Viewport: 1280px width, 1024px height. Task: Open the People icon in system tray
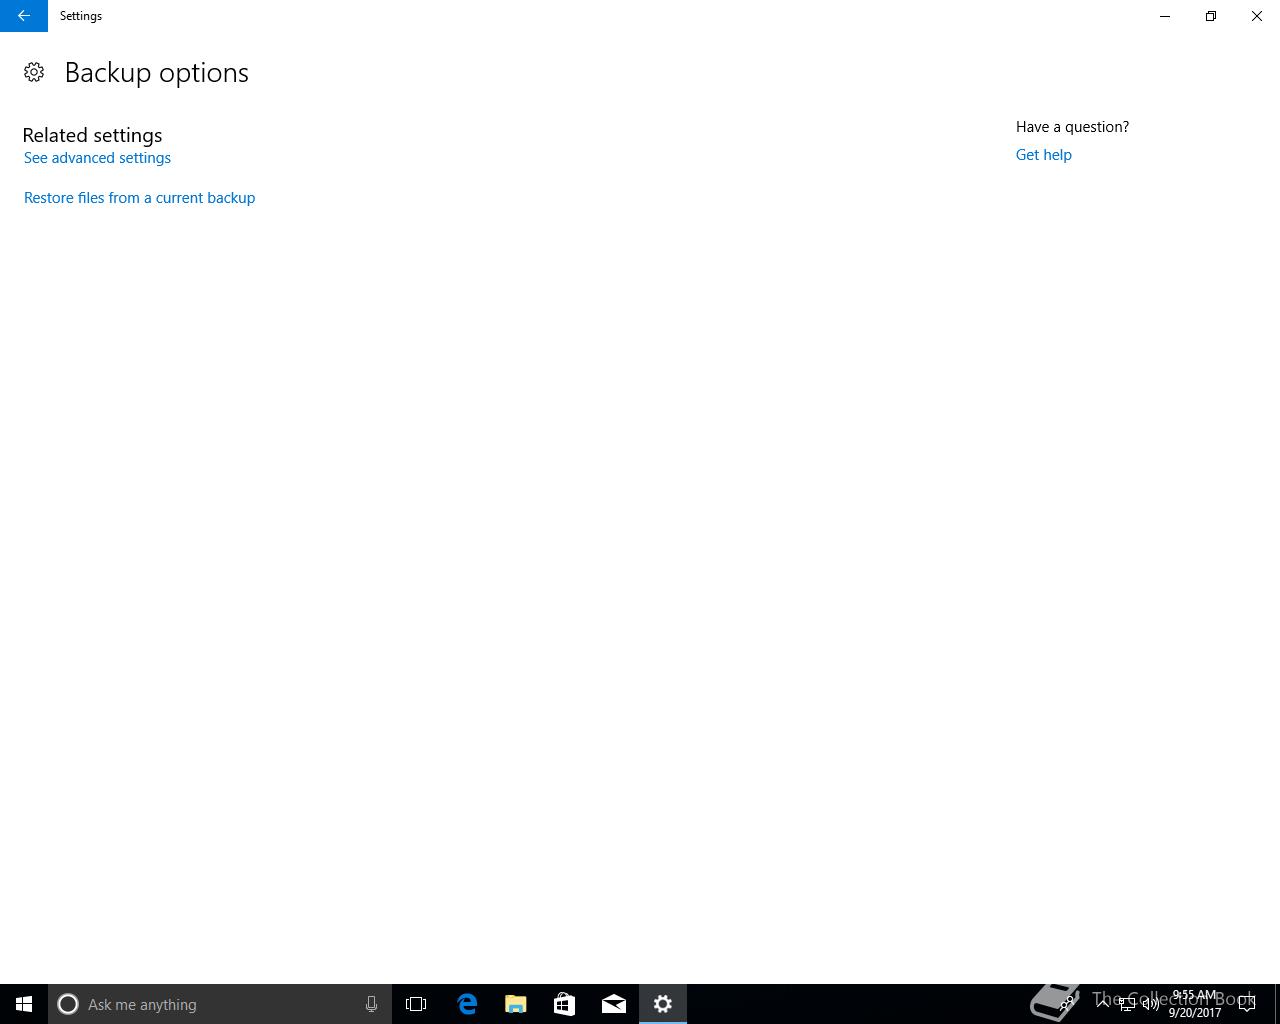[x=1068, y=1004]
